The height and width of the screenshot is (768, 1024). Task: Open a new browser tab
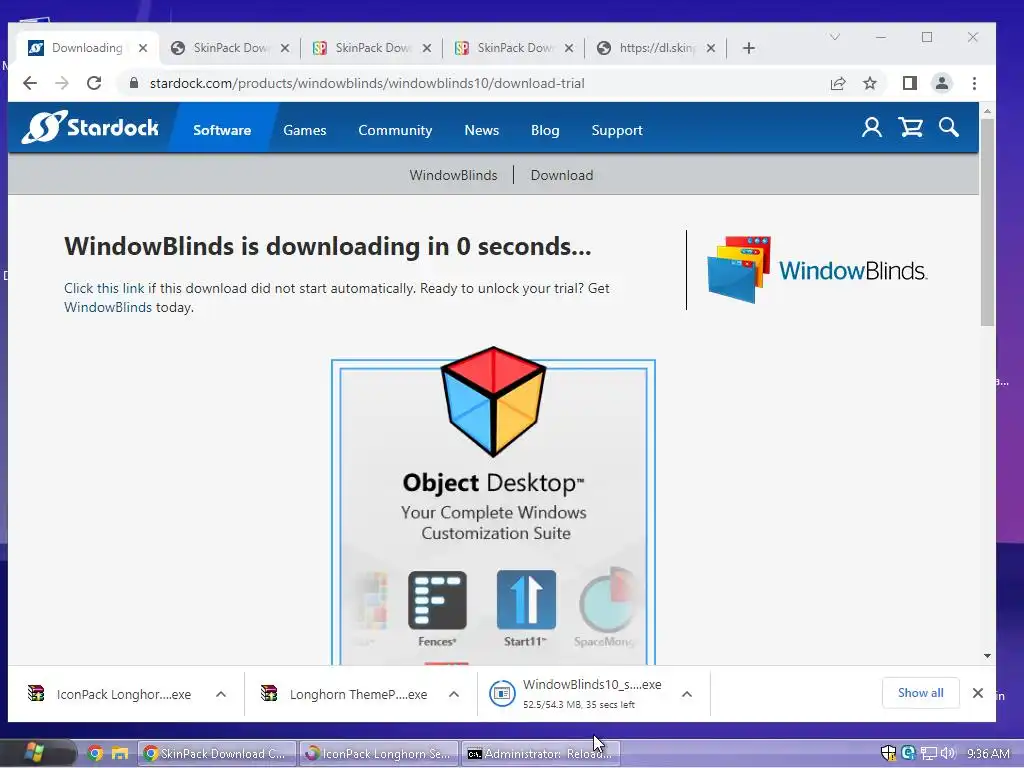coord(749,48)
